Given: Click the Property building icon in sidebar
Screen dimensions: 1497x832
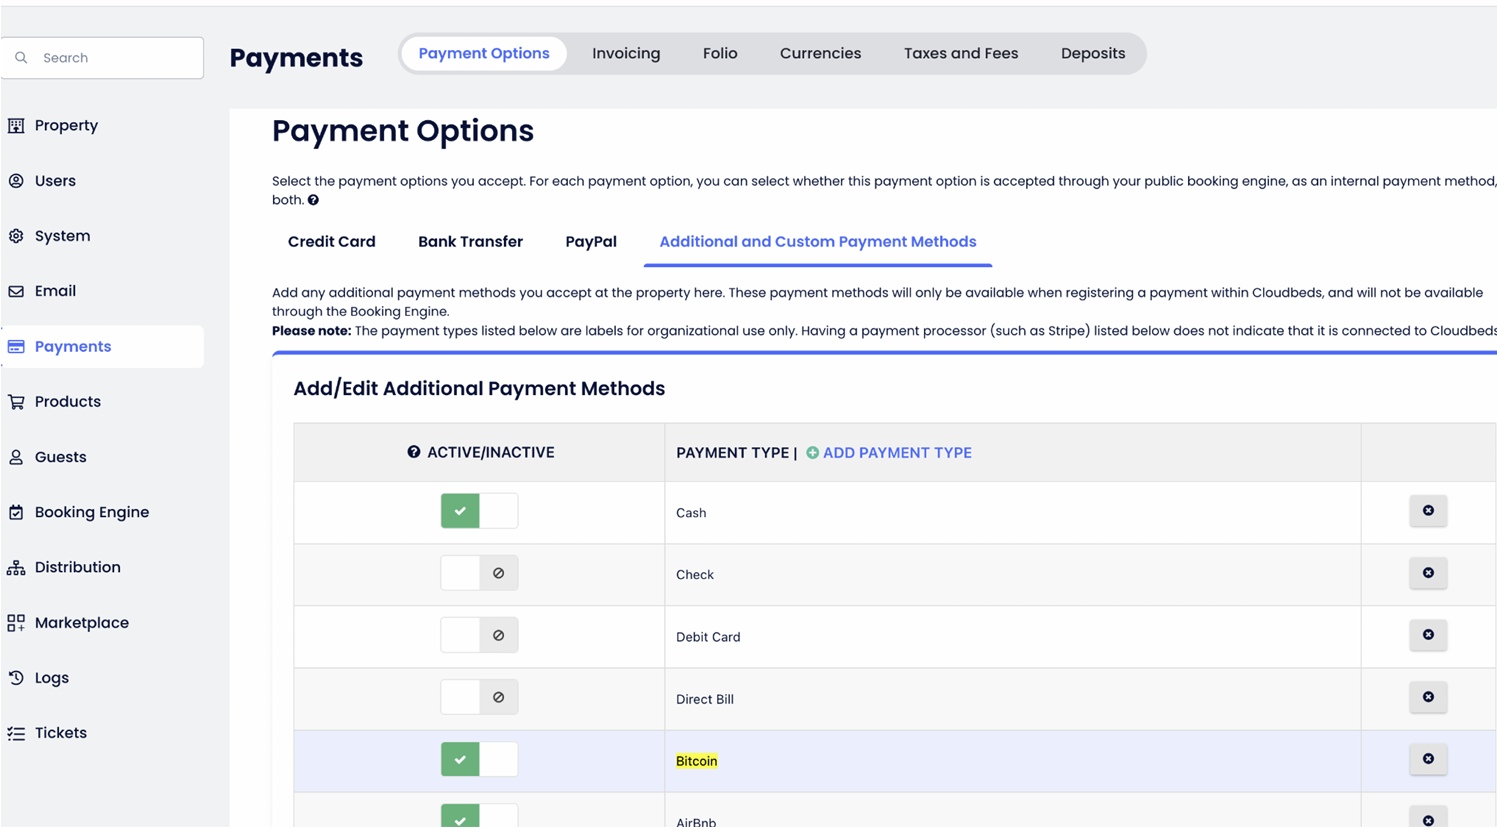Looking at the screenshot, I should coord(16,126).
